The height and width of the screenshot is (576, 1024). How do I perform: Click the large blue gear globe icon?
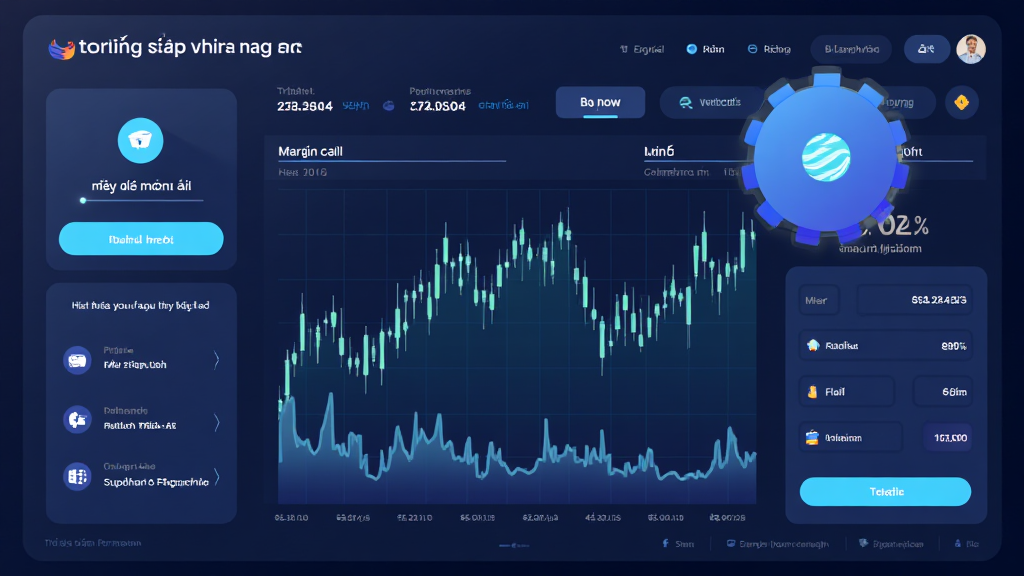click(x=826, y=158)
